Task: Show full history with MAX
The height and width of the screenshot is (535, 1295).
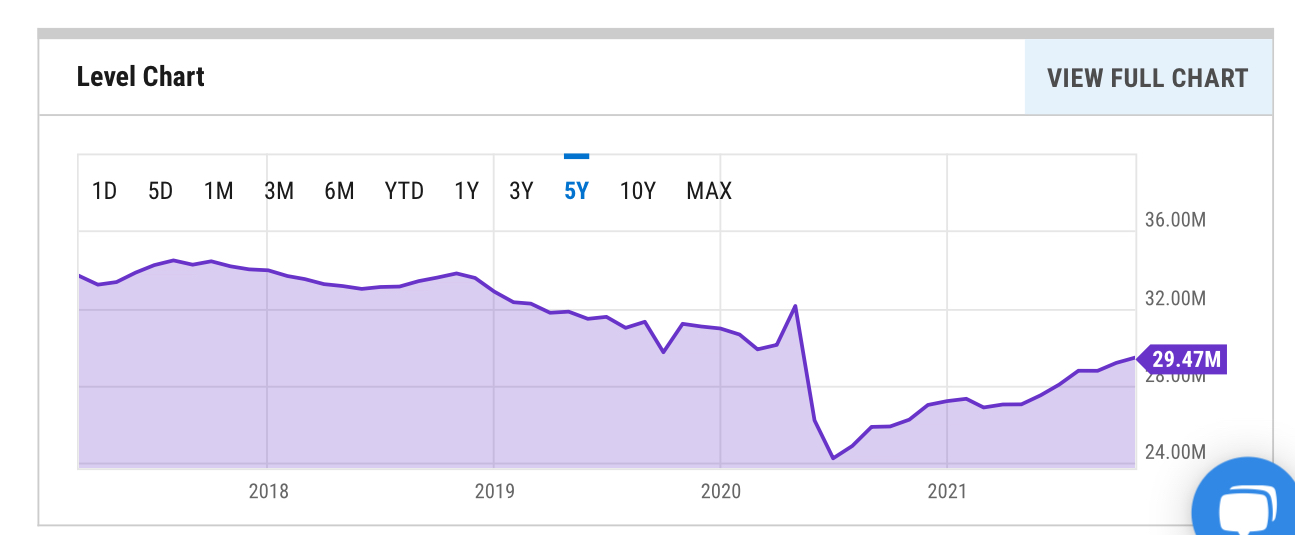Action: click(x=709, y=191)
